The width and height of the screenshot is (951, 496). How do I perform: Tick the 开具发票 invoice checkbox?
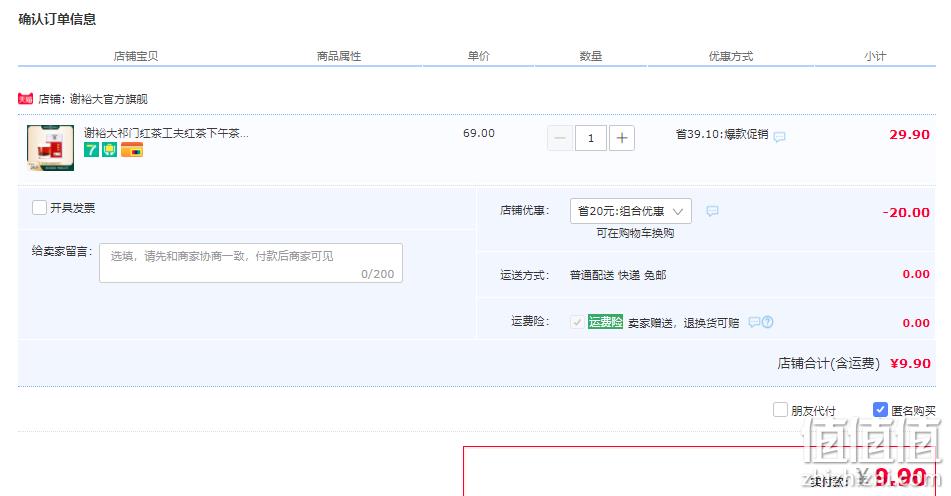point(39,207)
